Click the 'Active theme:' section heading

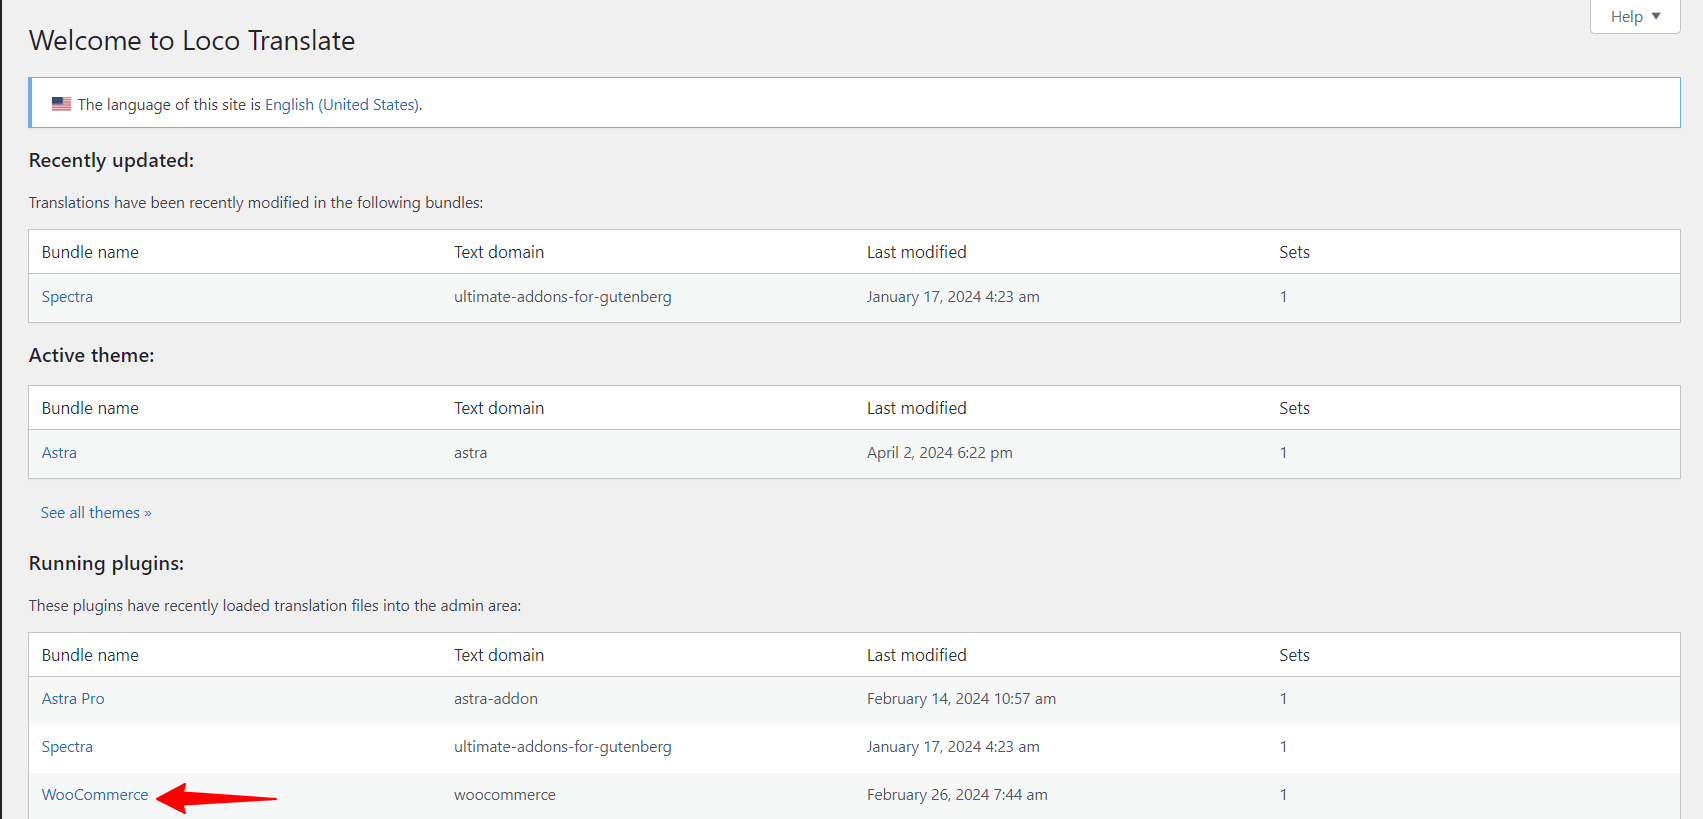tap(91, 356)
